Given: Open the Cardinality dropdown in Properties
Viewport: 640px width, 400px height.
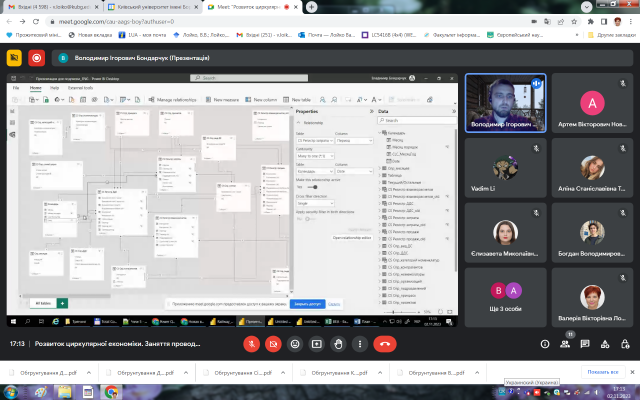Looking at the screenshot, I should pos(314,157).
